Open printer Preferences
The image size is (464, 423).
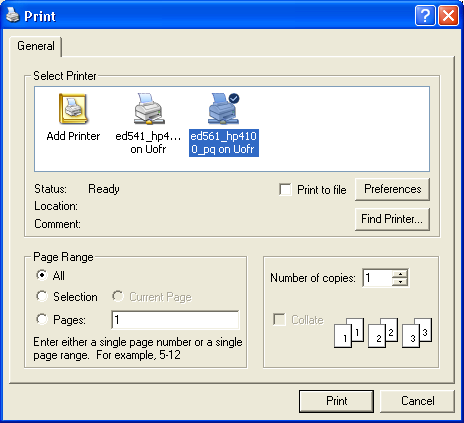click(392, 189)
